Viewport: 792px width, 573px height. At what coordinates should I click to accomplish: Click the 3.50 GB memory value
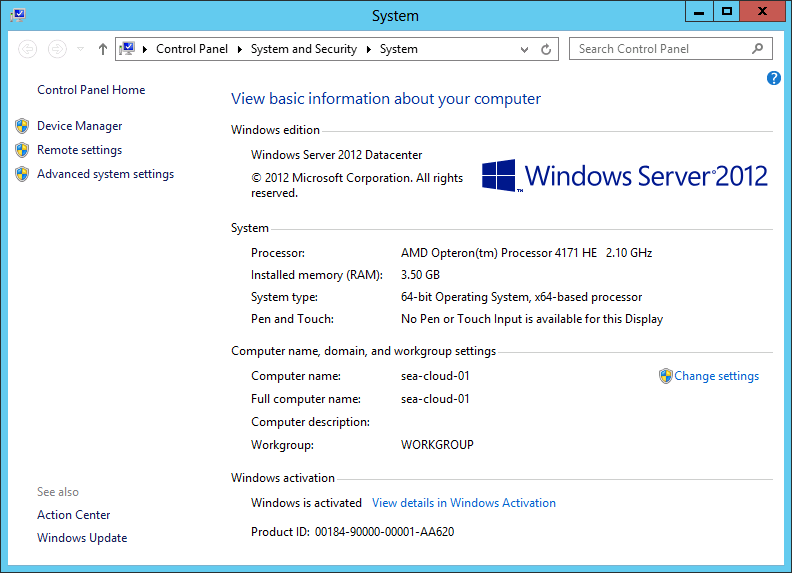point(420,275)
